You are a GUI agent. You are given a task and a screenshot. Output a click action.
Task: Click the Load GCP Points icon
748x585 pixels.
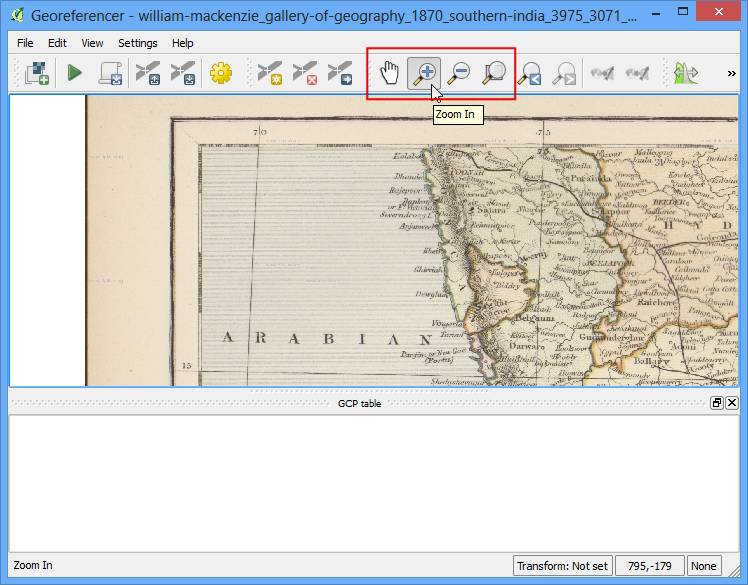click(x=147, y=73)
